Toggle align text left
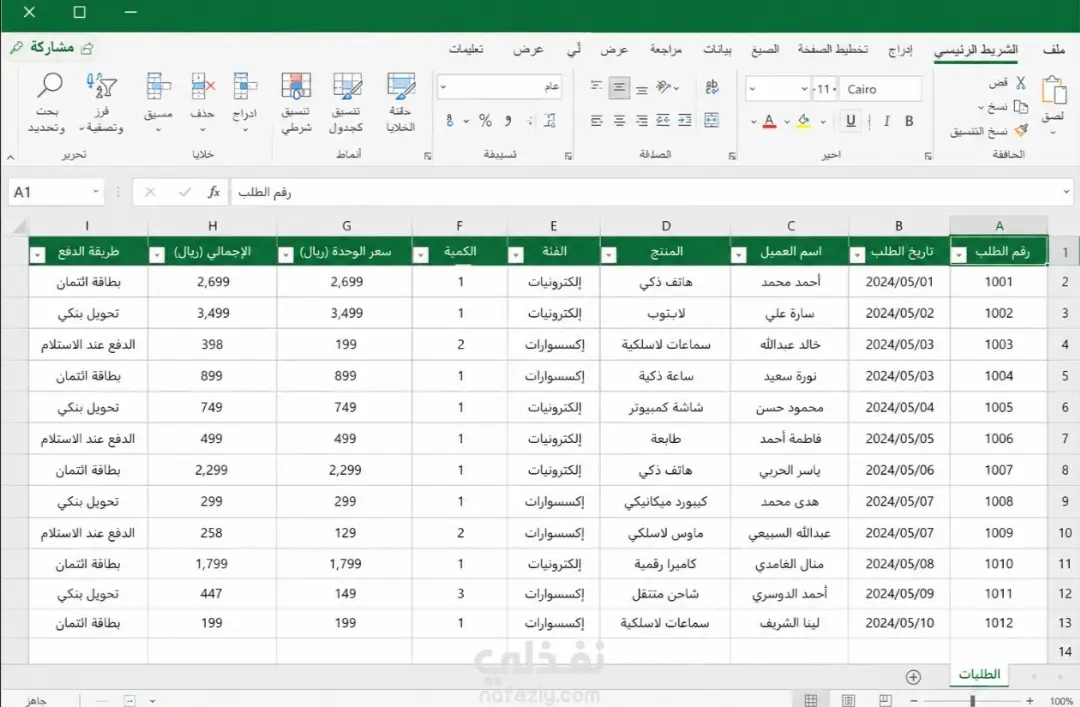Image resolution: width=1080 pixels, height=707 pixels. click(x=596, y=121)
